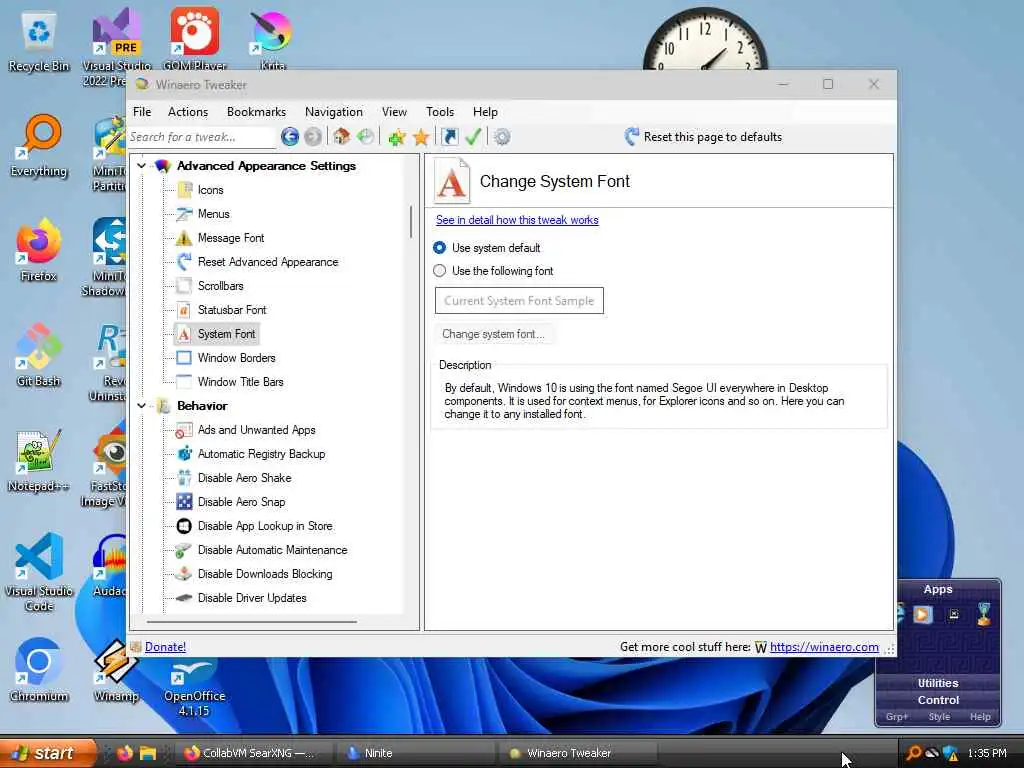1024x768 pixels.
Task: Open the Recycle Bin desktop icon
Action: point(39,41)
